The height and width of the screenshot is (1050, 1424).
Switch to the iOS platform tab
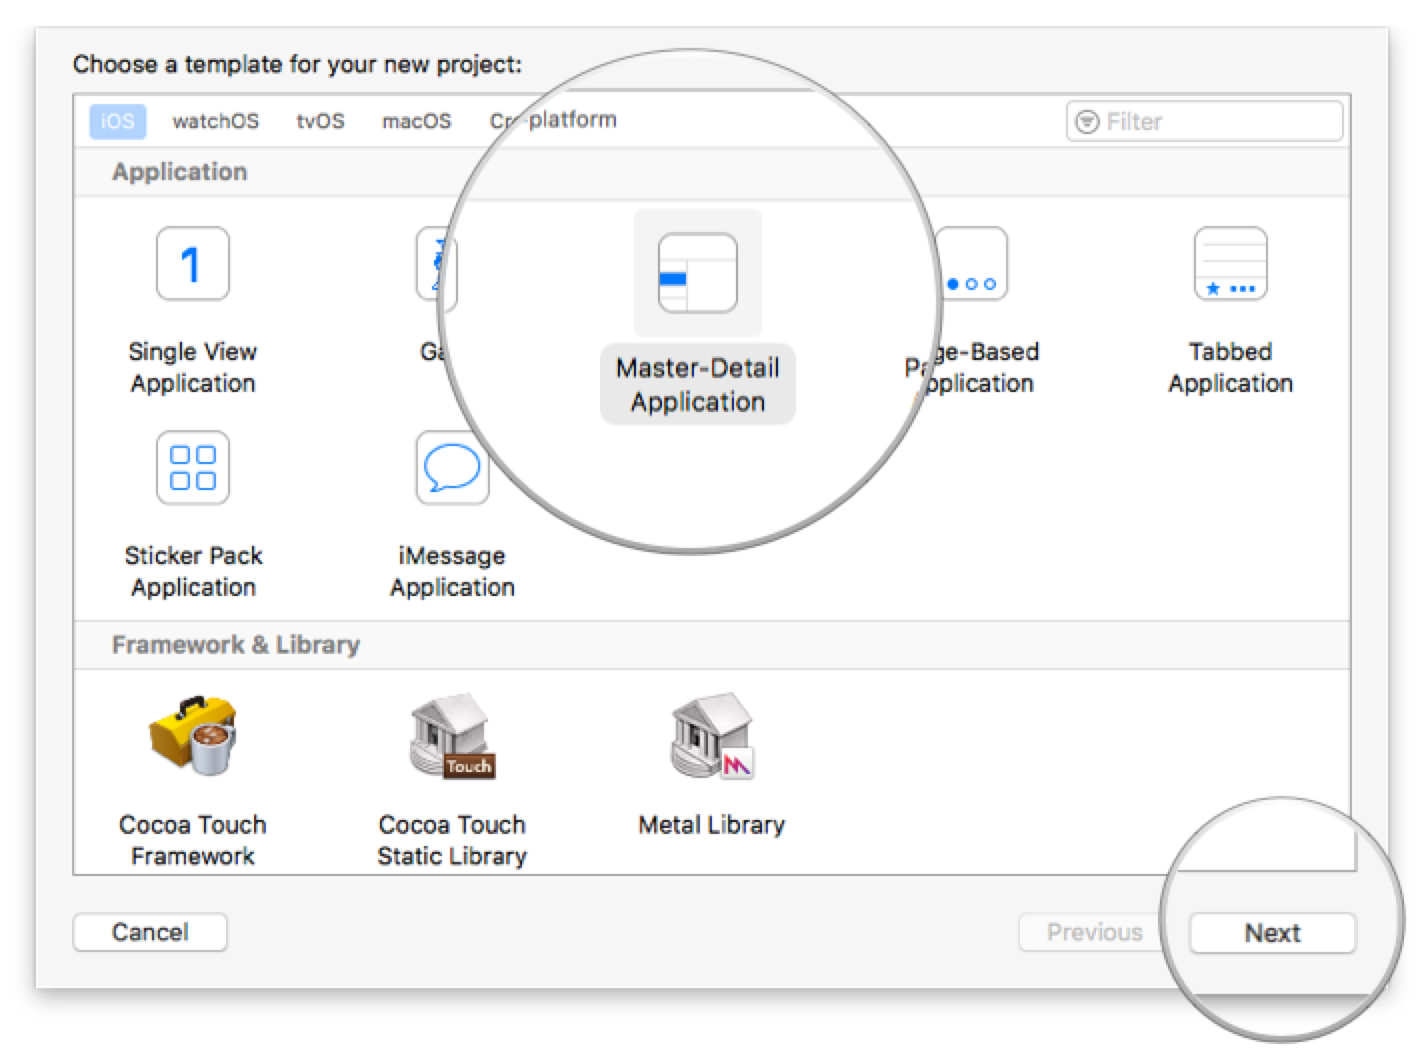click(118, 121)
